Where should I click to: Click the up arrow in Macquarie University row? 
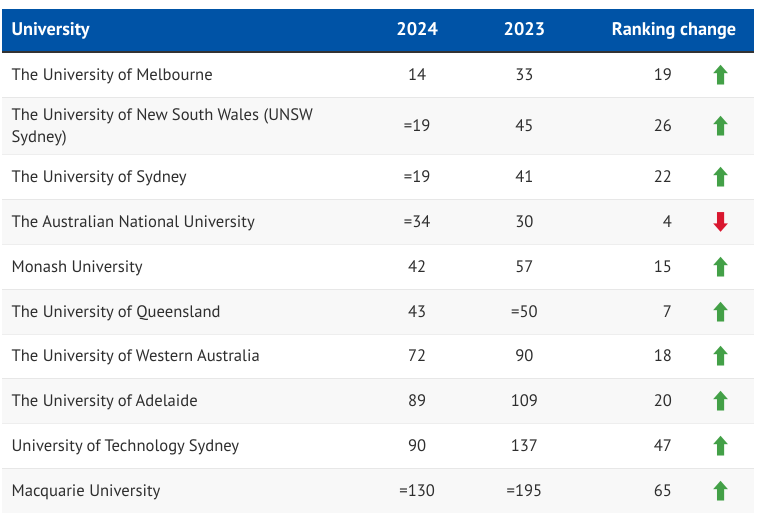click(720, 491)
